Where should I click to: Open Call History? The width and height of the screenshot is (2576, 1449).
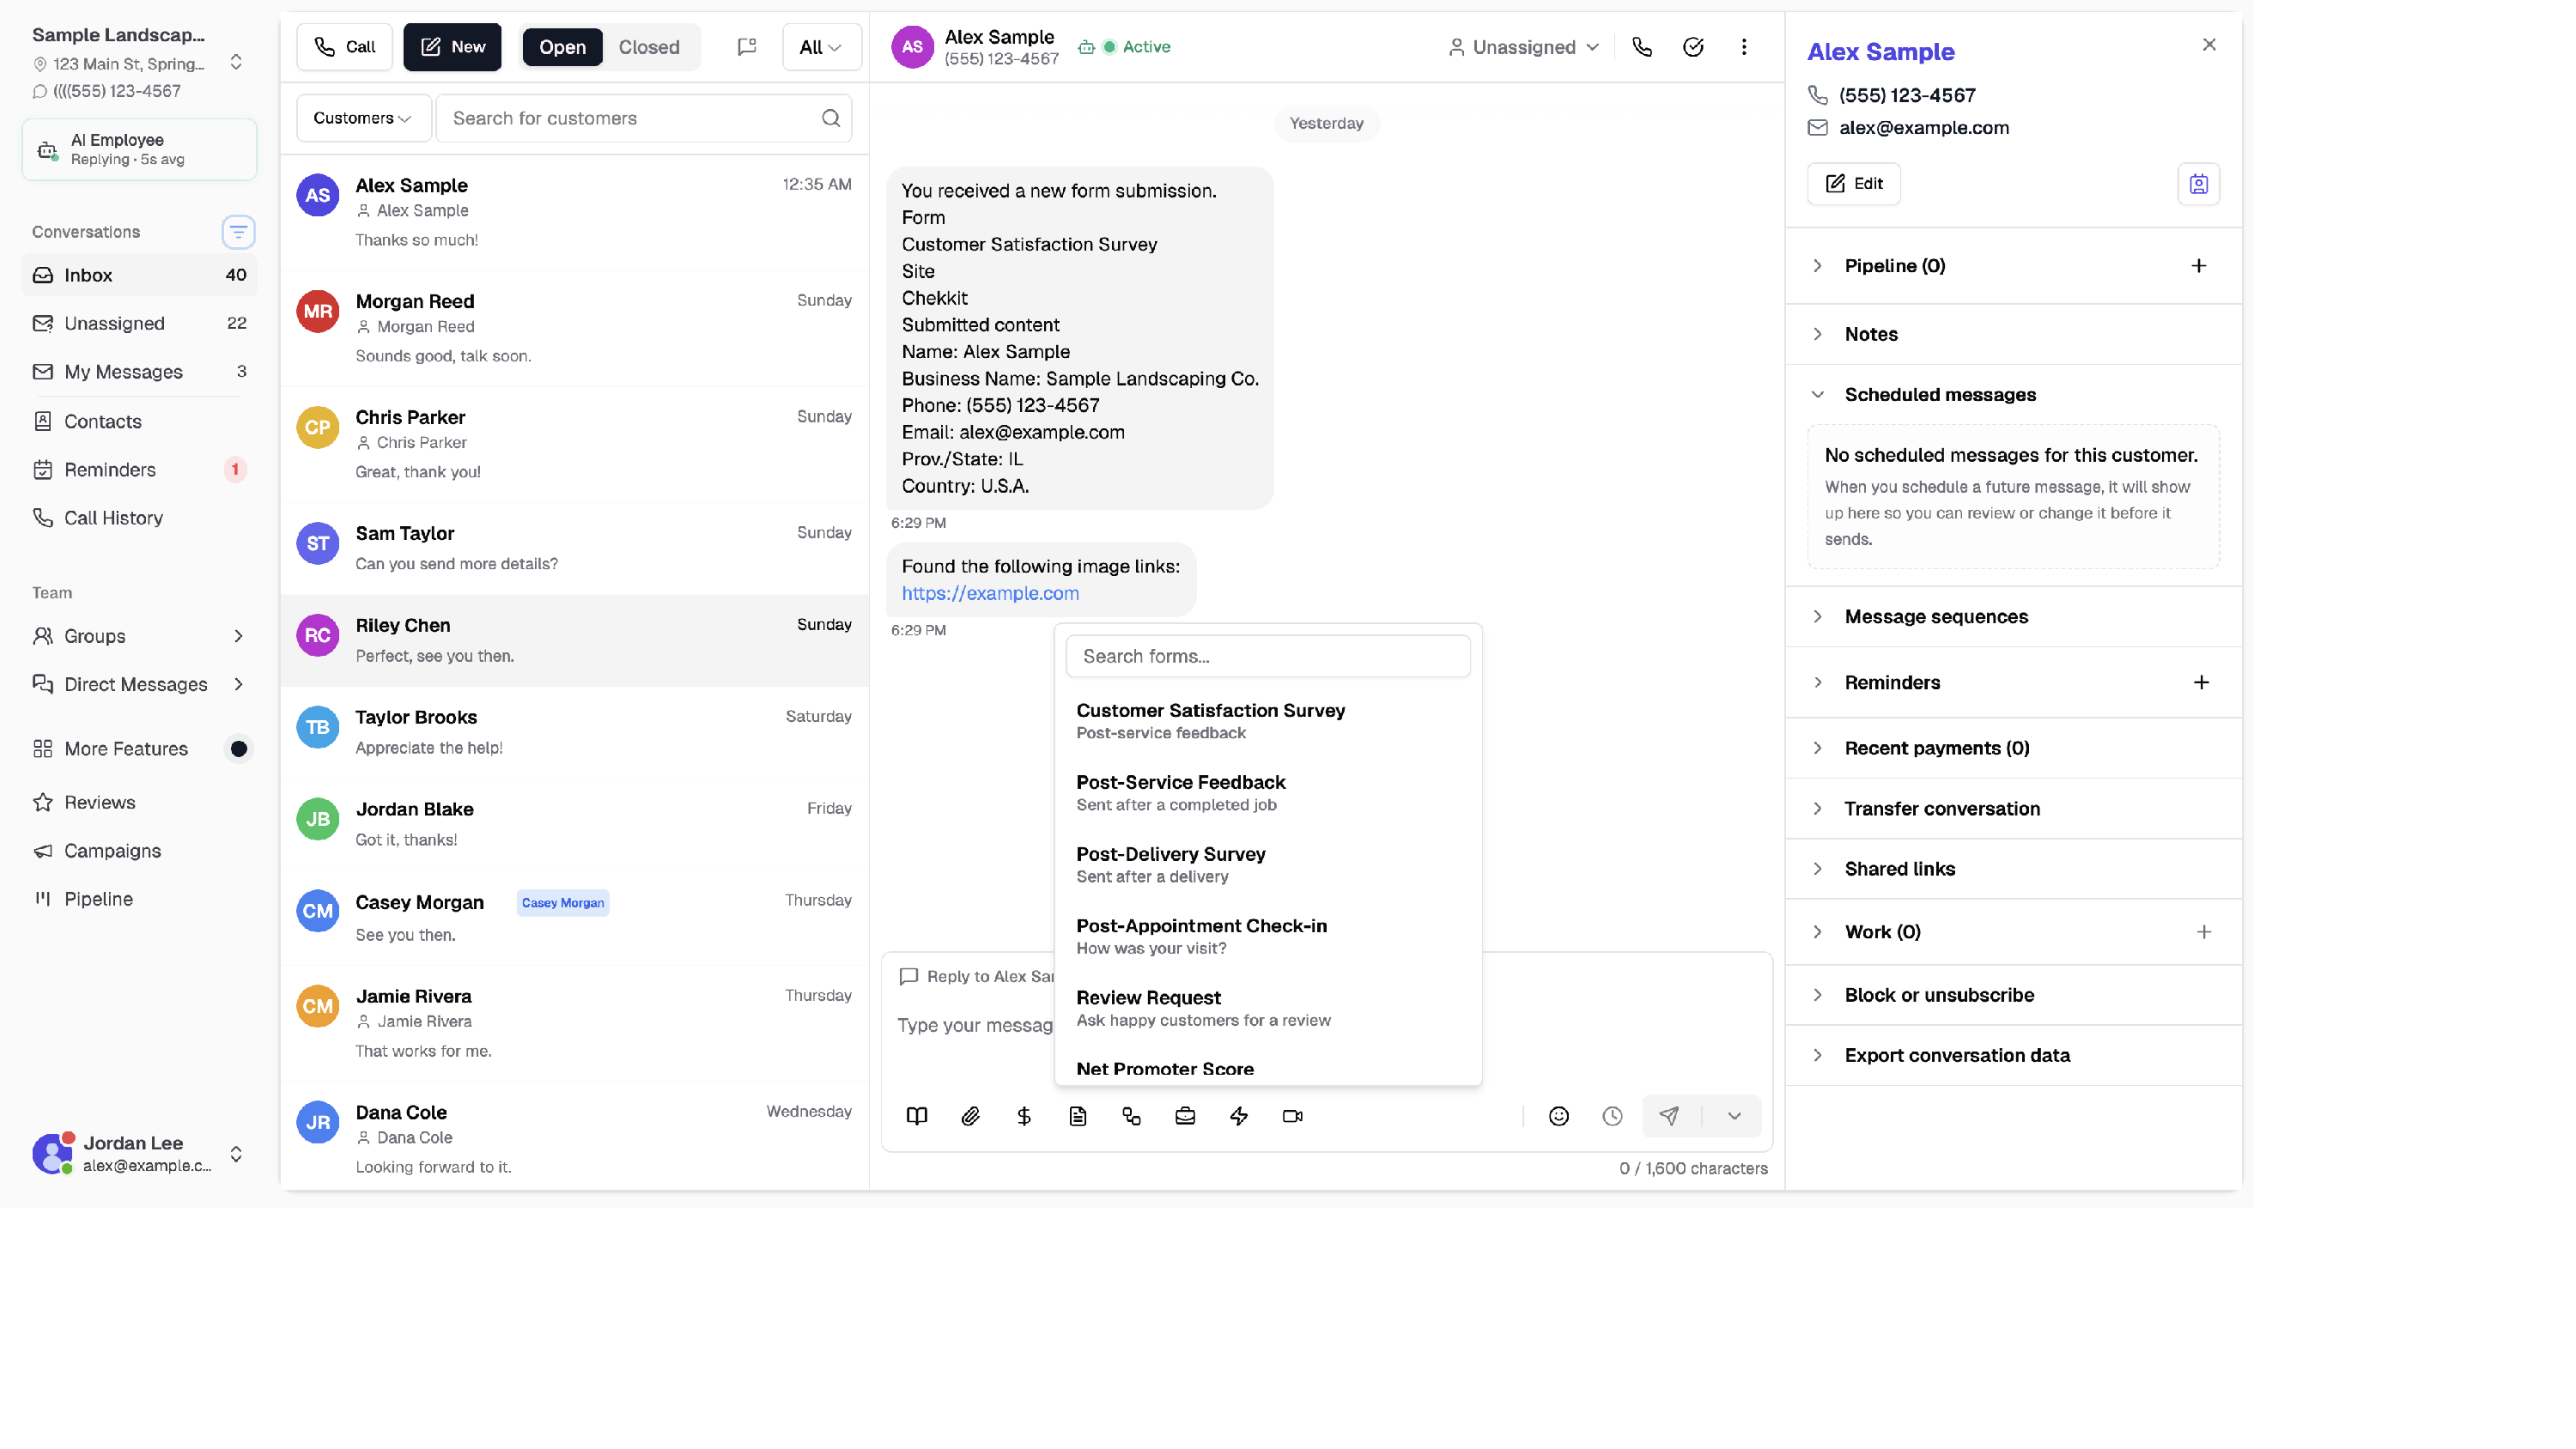139,518
